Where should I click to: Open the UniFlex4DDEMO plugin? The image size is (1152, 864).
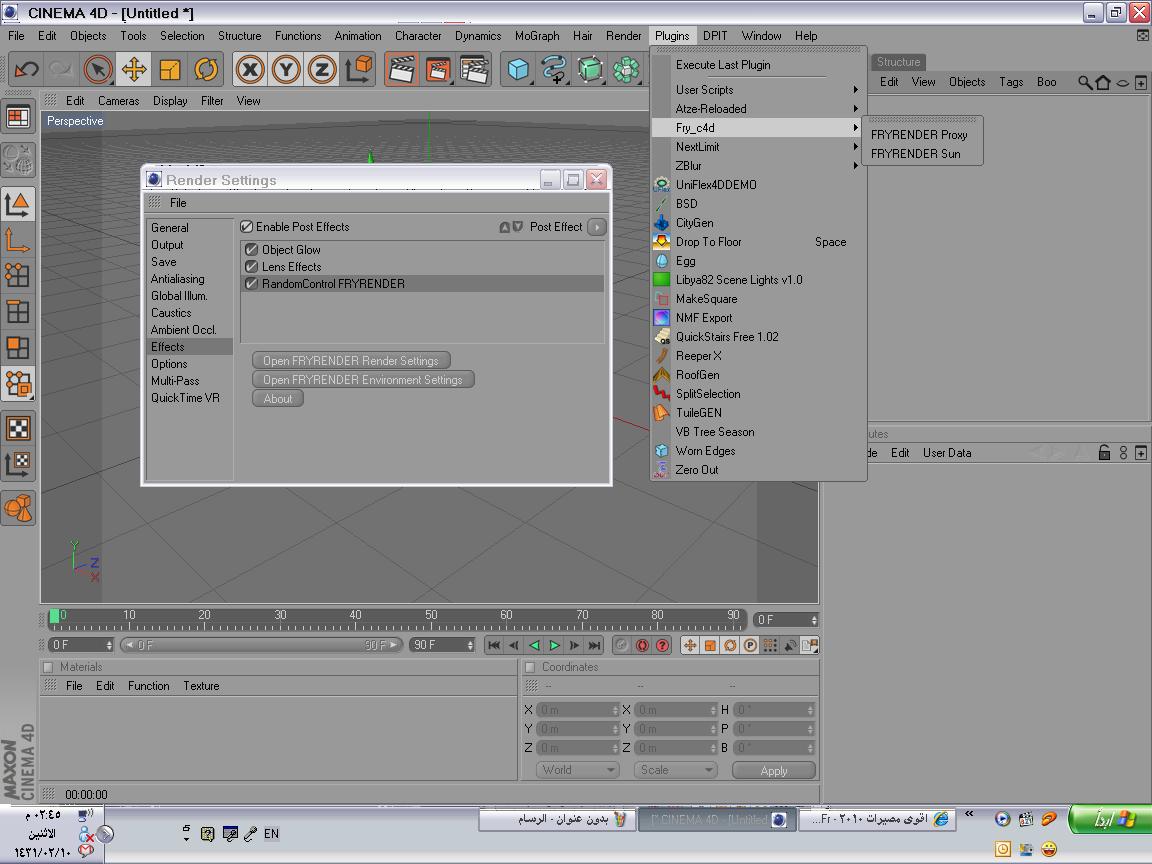[759, 184]
